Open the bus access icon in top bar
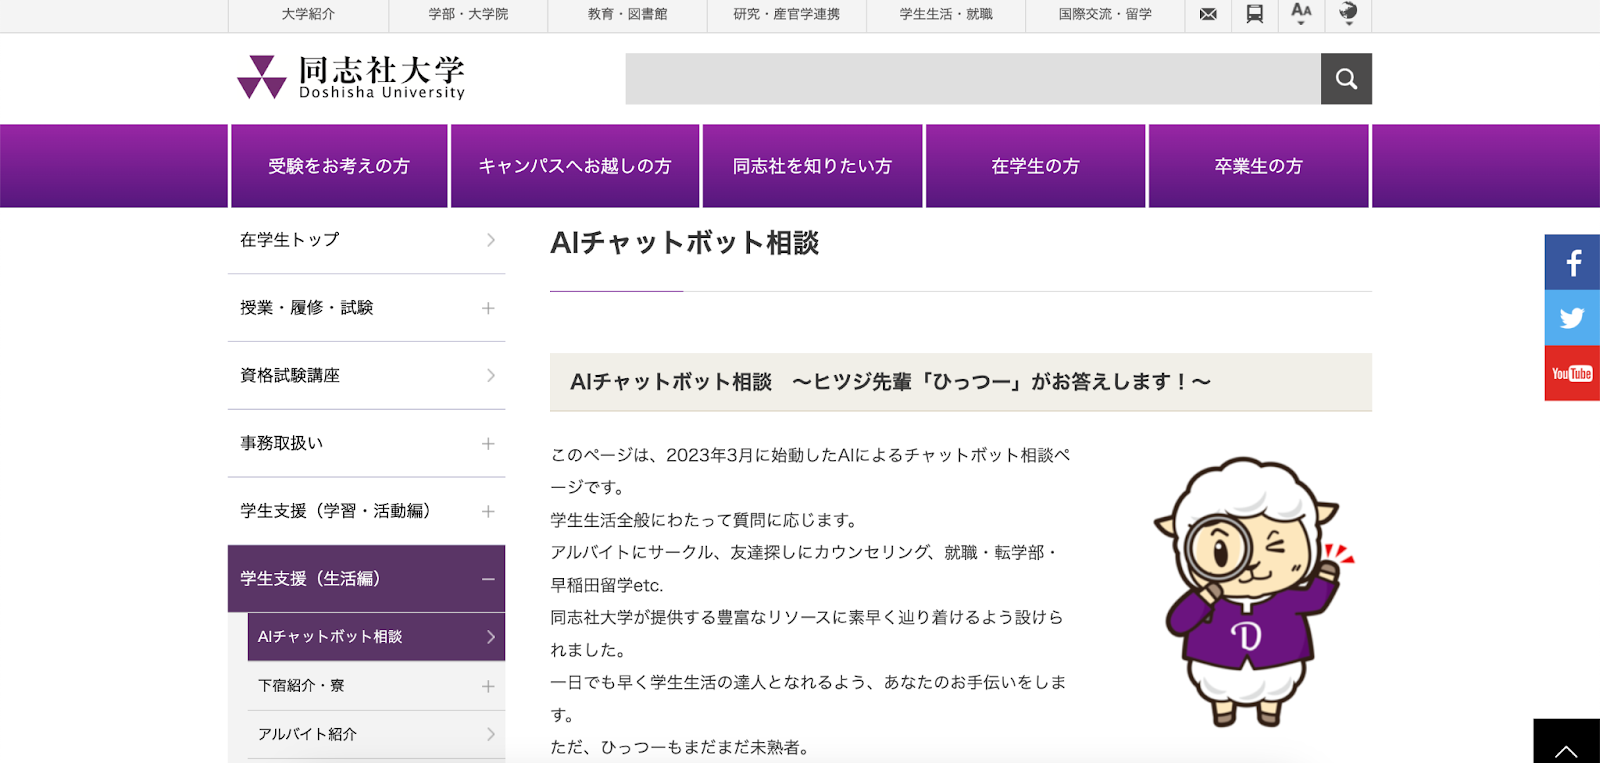Viewport: 1600px width, 763px height. (1254, 14)
